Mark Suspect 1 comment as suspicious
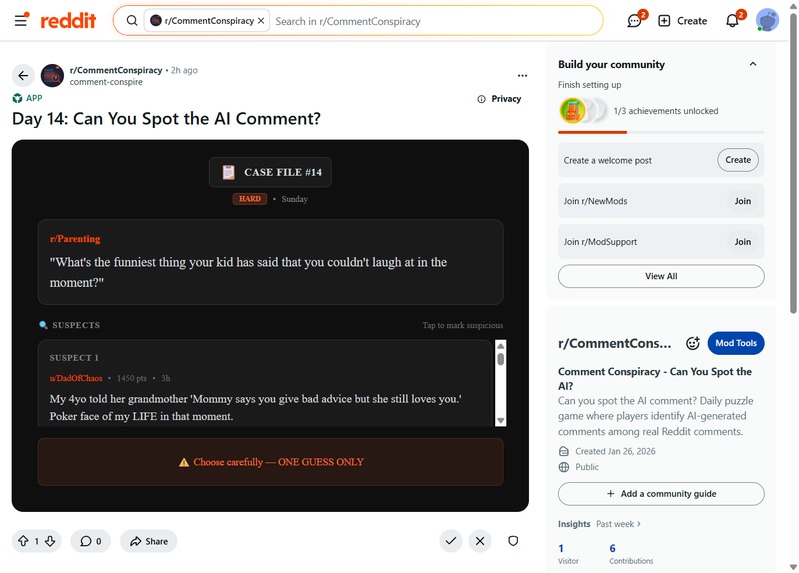 [x=265, y=383]
